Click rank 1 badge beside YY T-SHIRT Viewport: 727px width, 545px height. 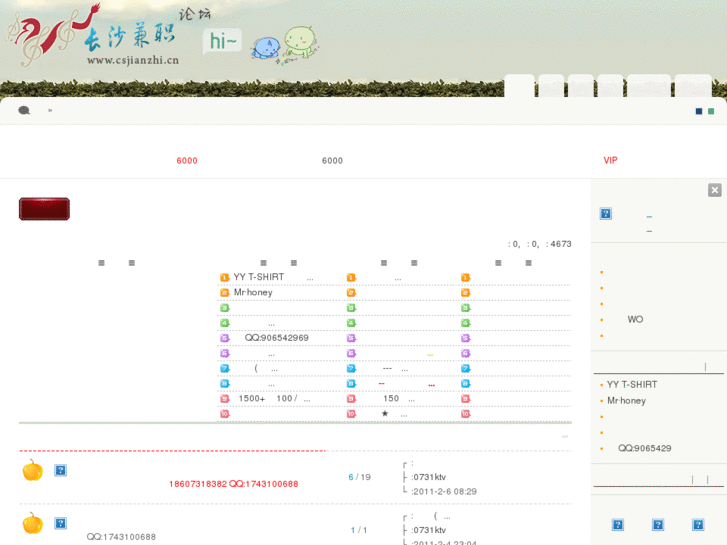tap(224, 277)
